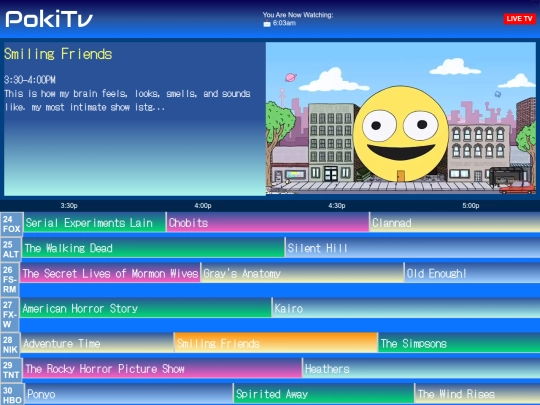Click the 3:30-4:00PM showtime text
The width and height of the screenshot is (540, 405).
(x=30, y=80)
